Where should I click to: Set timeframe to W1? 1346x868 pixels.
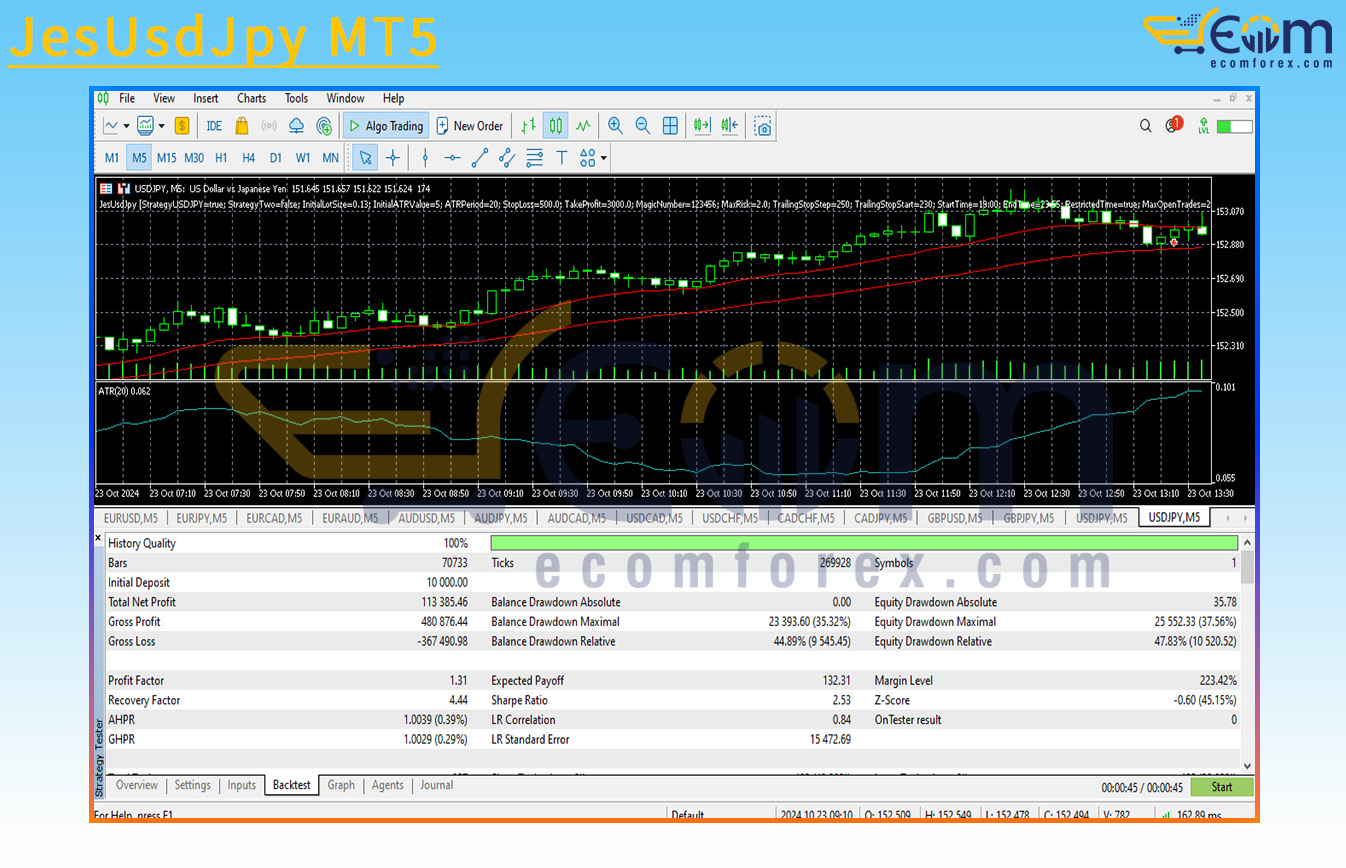303,158
